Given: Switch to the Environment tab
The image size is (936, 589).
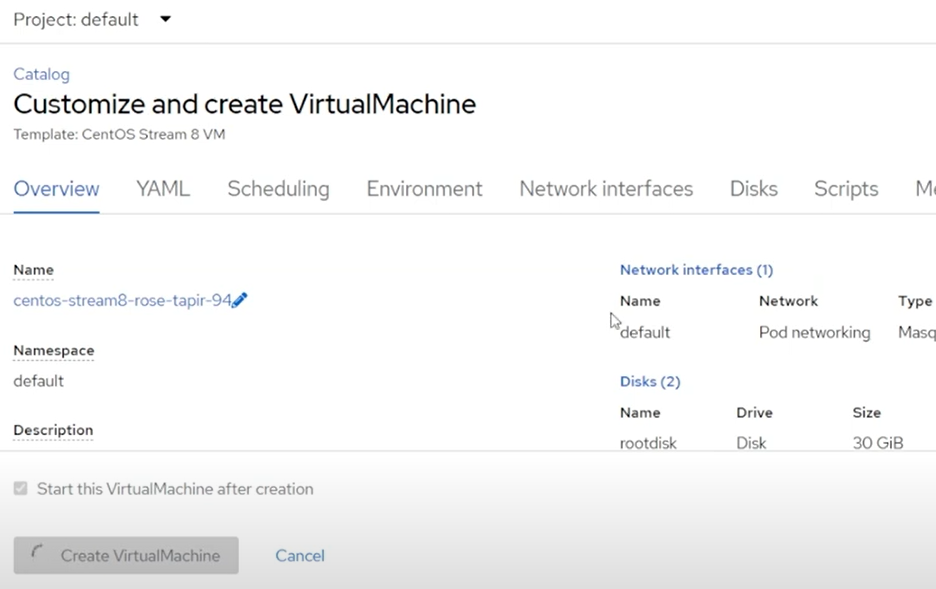Looking at the screenshot, I should (424, 188).
